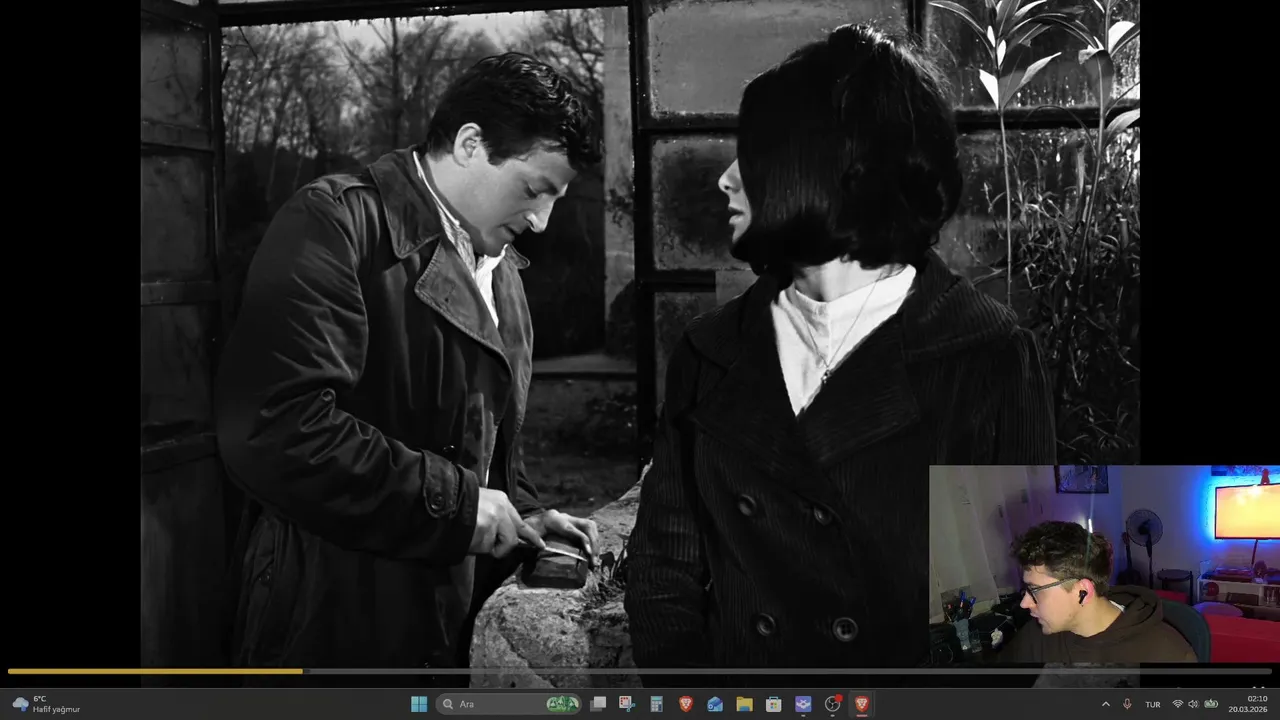Open Task View from the taskbar
This screenshot has width=1280, height=720.
pyautogui.click(x=598, y=704)
